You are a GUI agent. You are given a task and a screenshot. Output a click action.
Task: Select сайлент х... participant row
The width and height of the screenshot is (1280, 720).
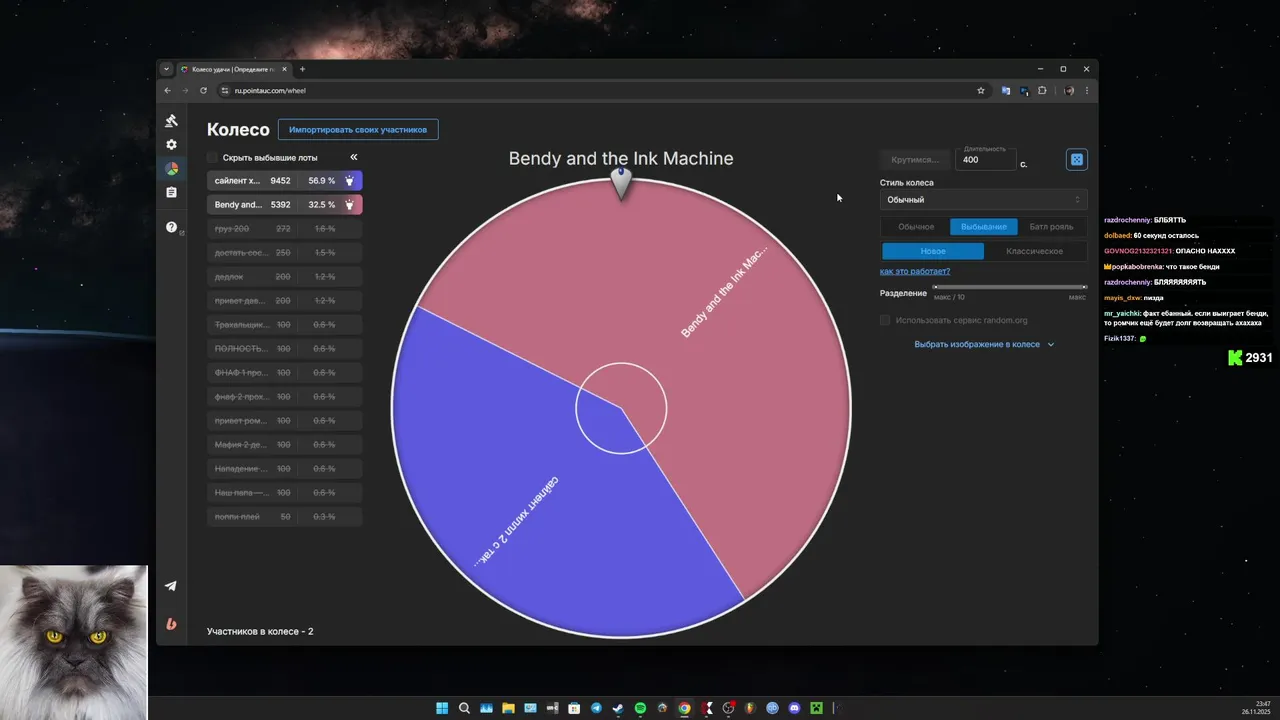click(285, 181)
